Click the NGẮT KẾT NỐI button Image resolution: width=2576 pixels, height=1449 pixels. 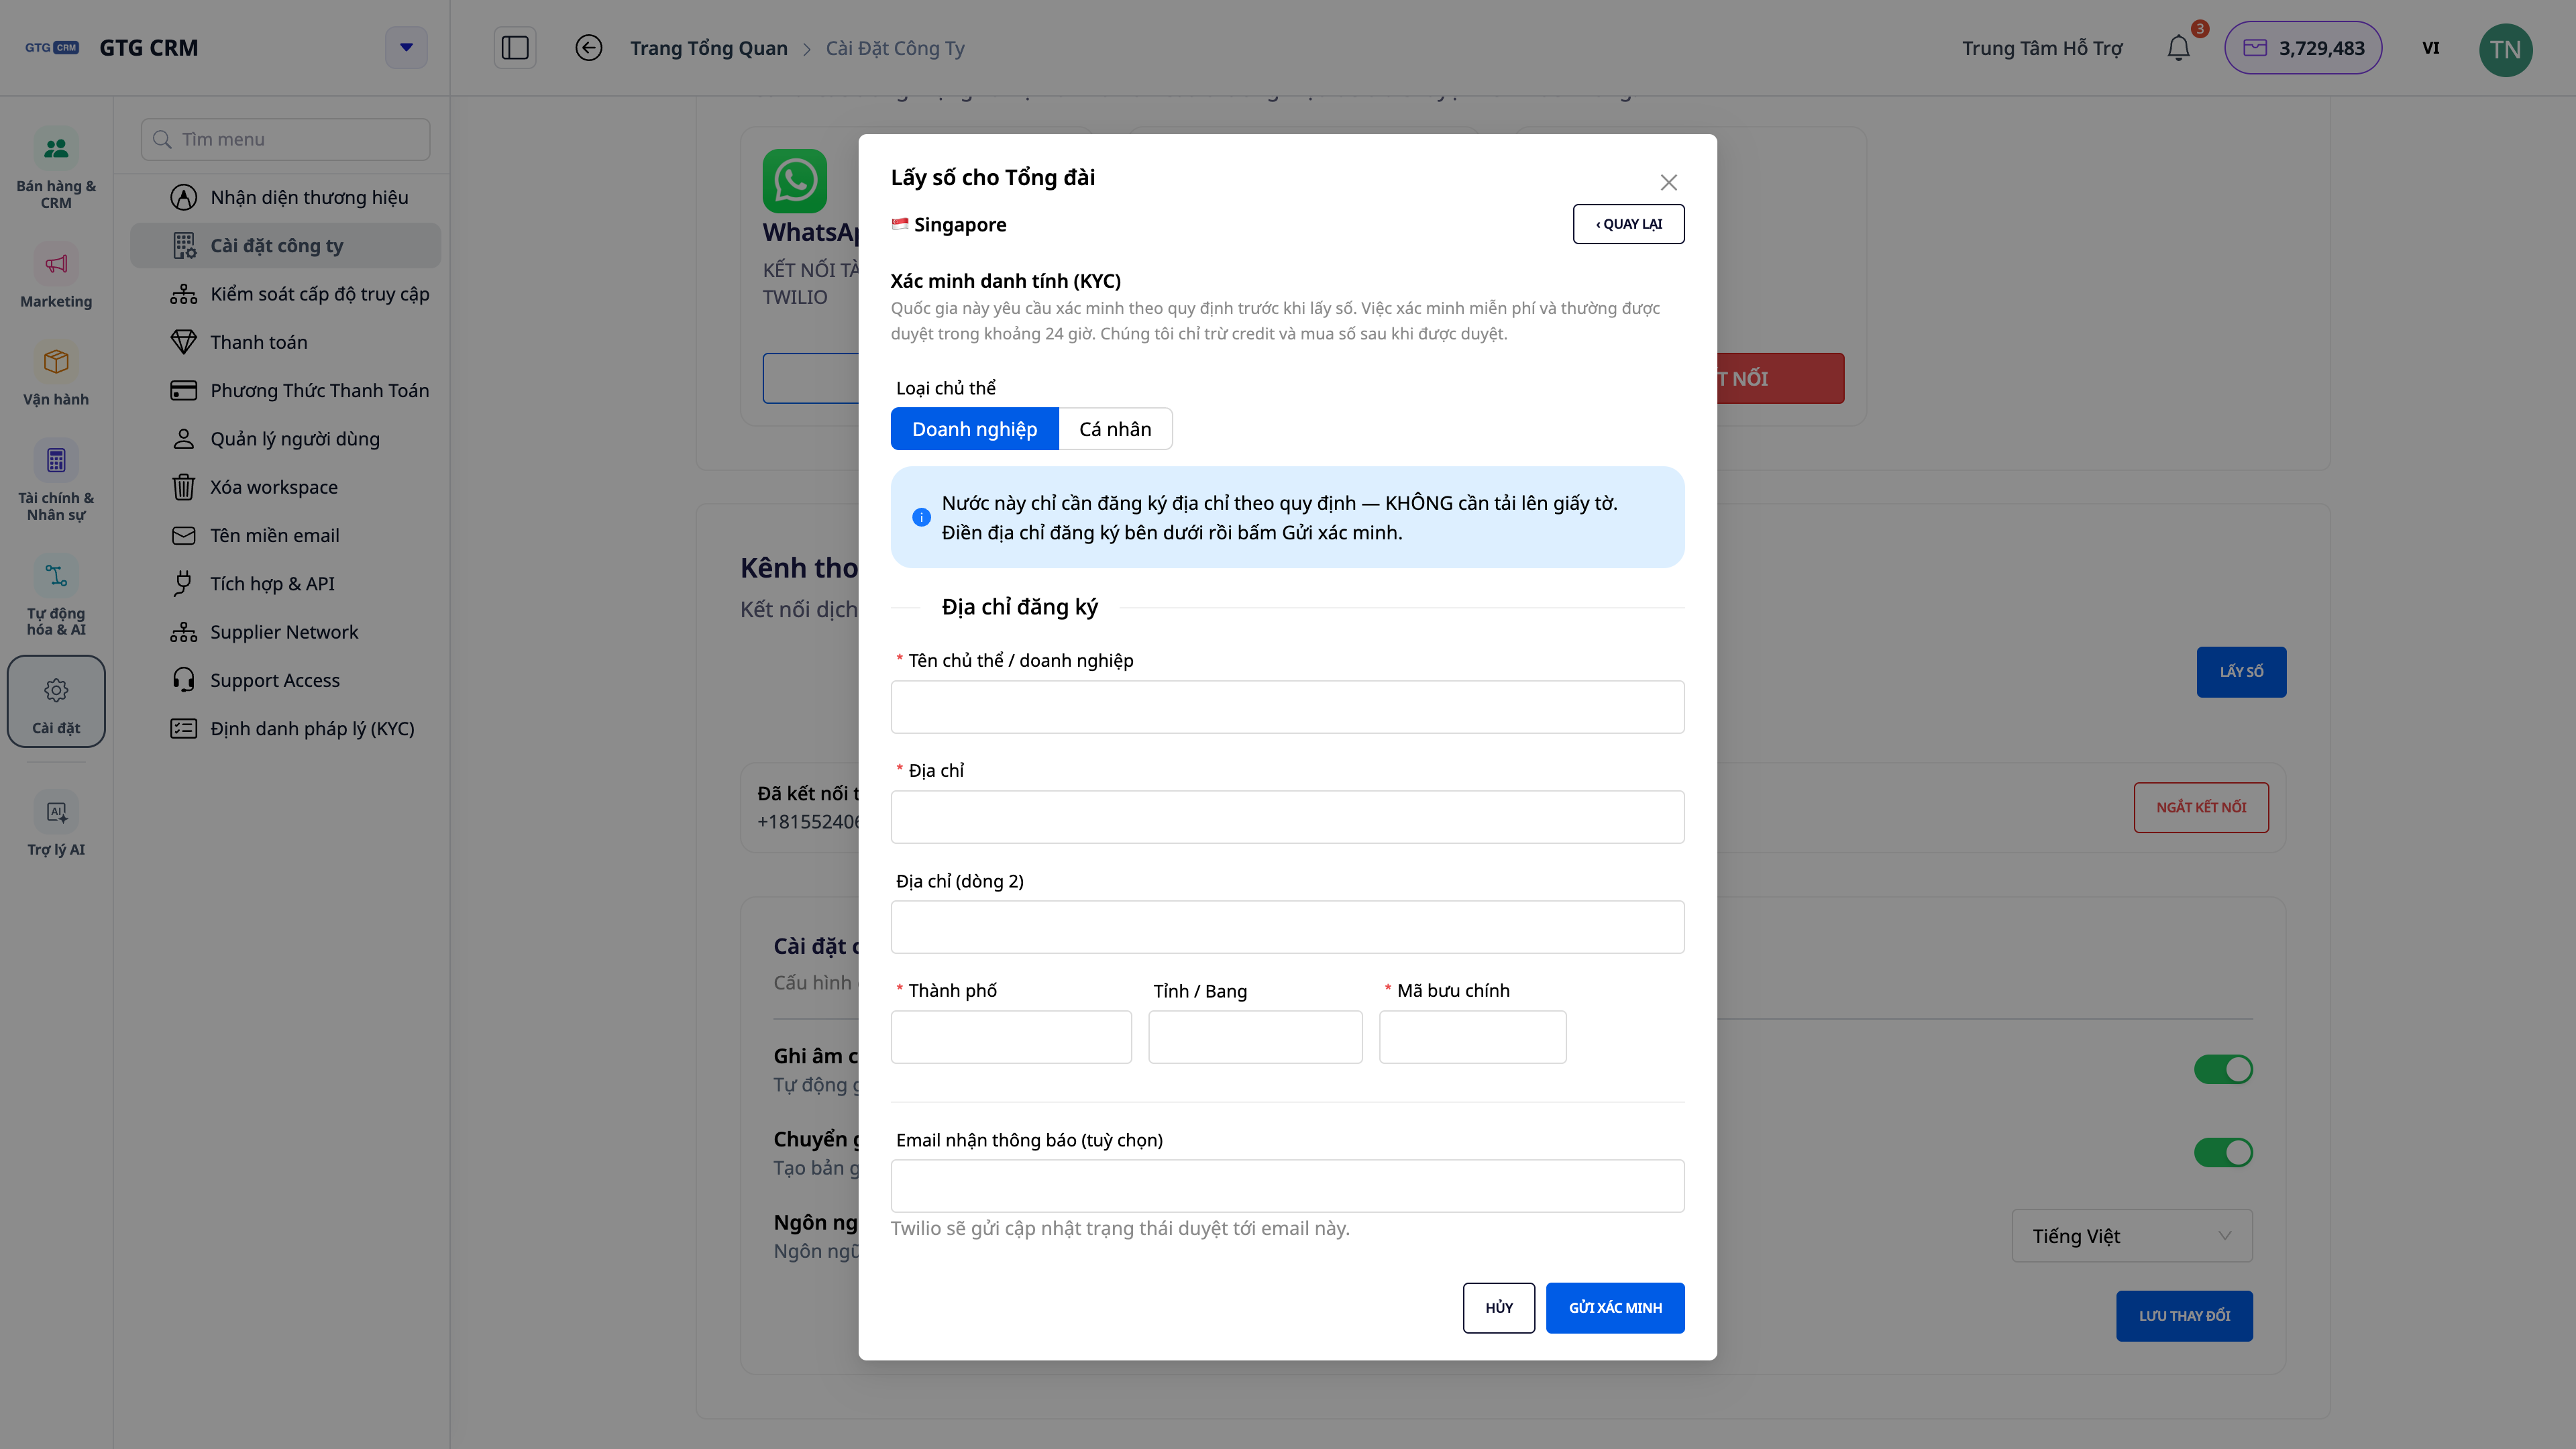(x=2201, y=807)
